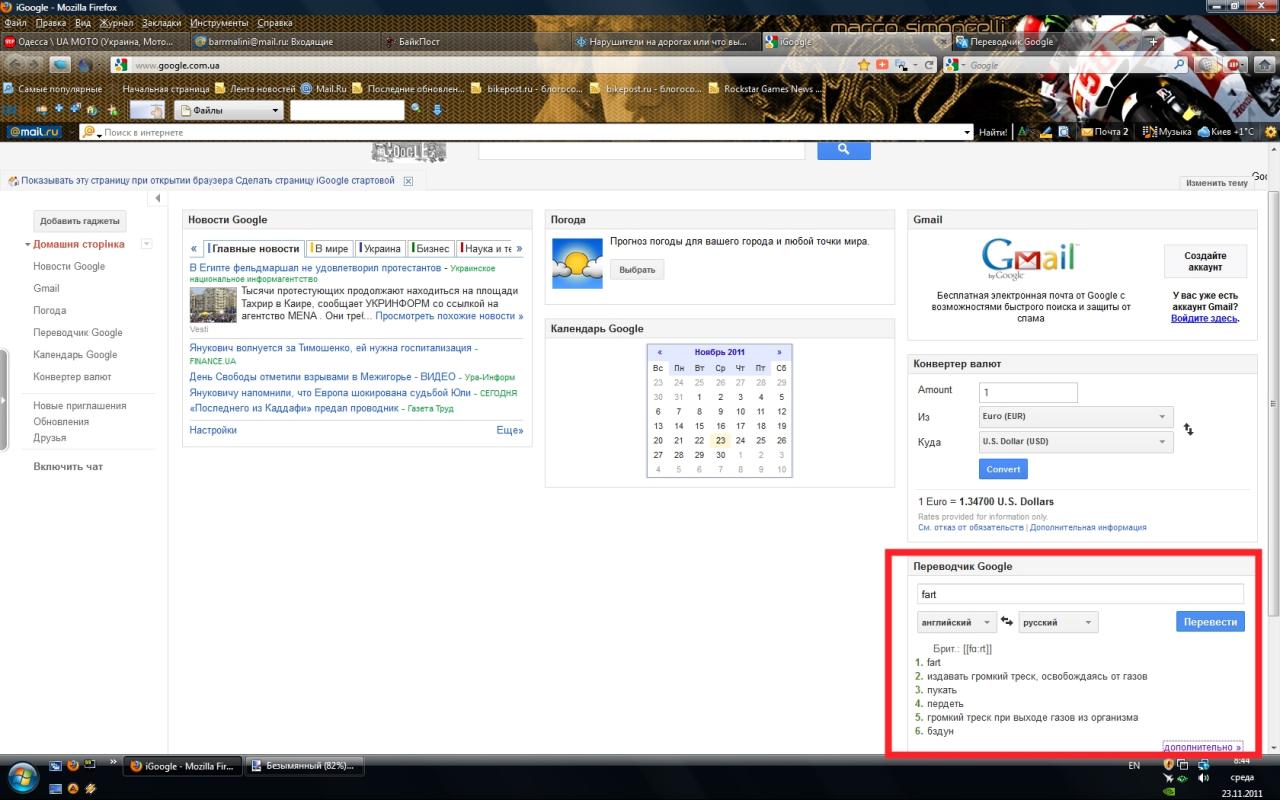Screen dimensions: 1280x800
Task: Open the Закладки menu
Action: point(162,22)
